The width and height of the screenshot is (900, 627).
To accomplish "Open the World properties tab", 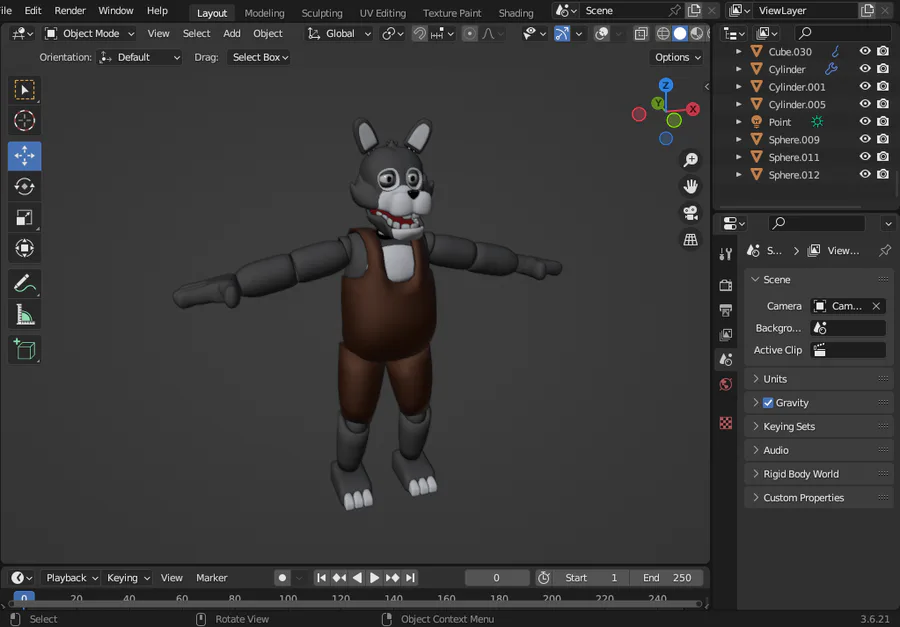I will [x=726, y=385].
